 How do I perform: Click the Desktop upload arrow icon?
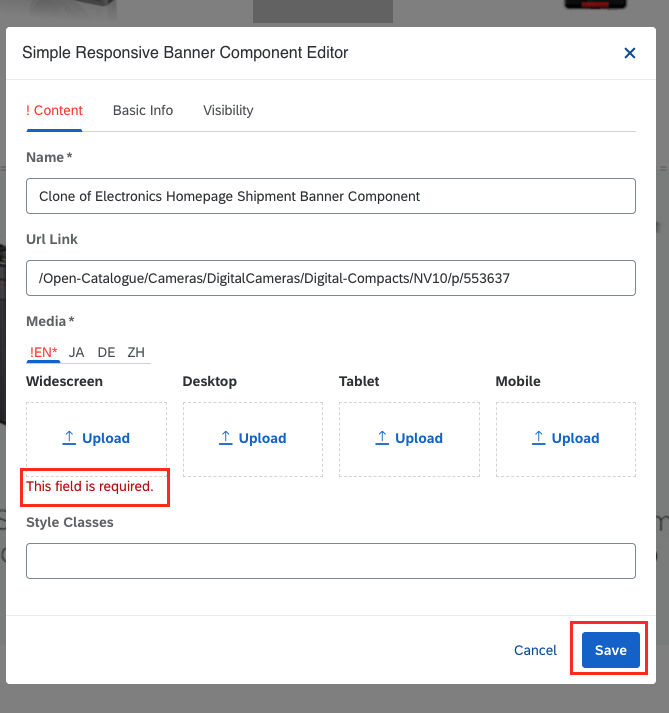click(226, 438)
